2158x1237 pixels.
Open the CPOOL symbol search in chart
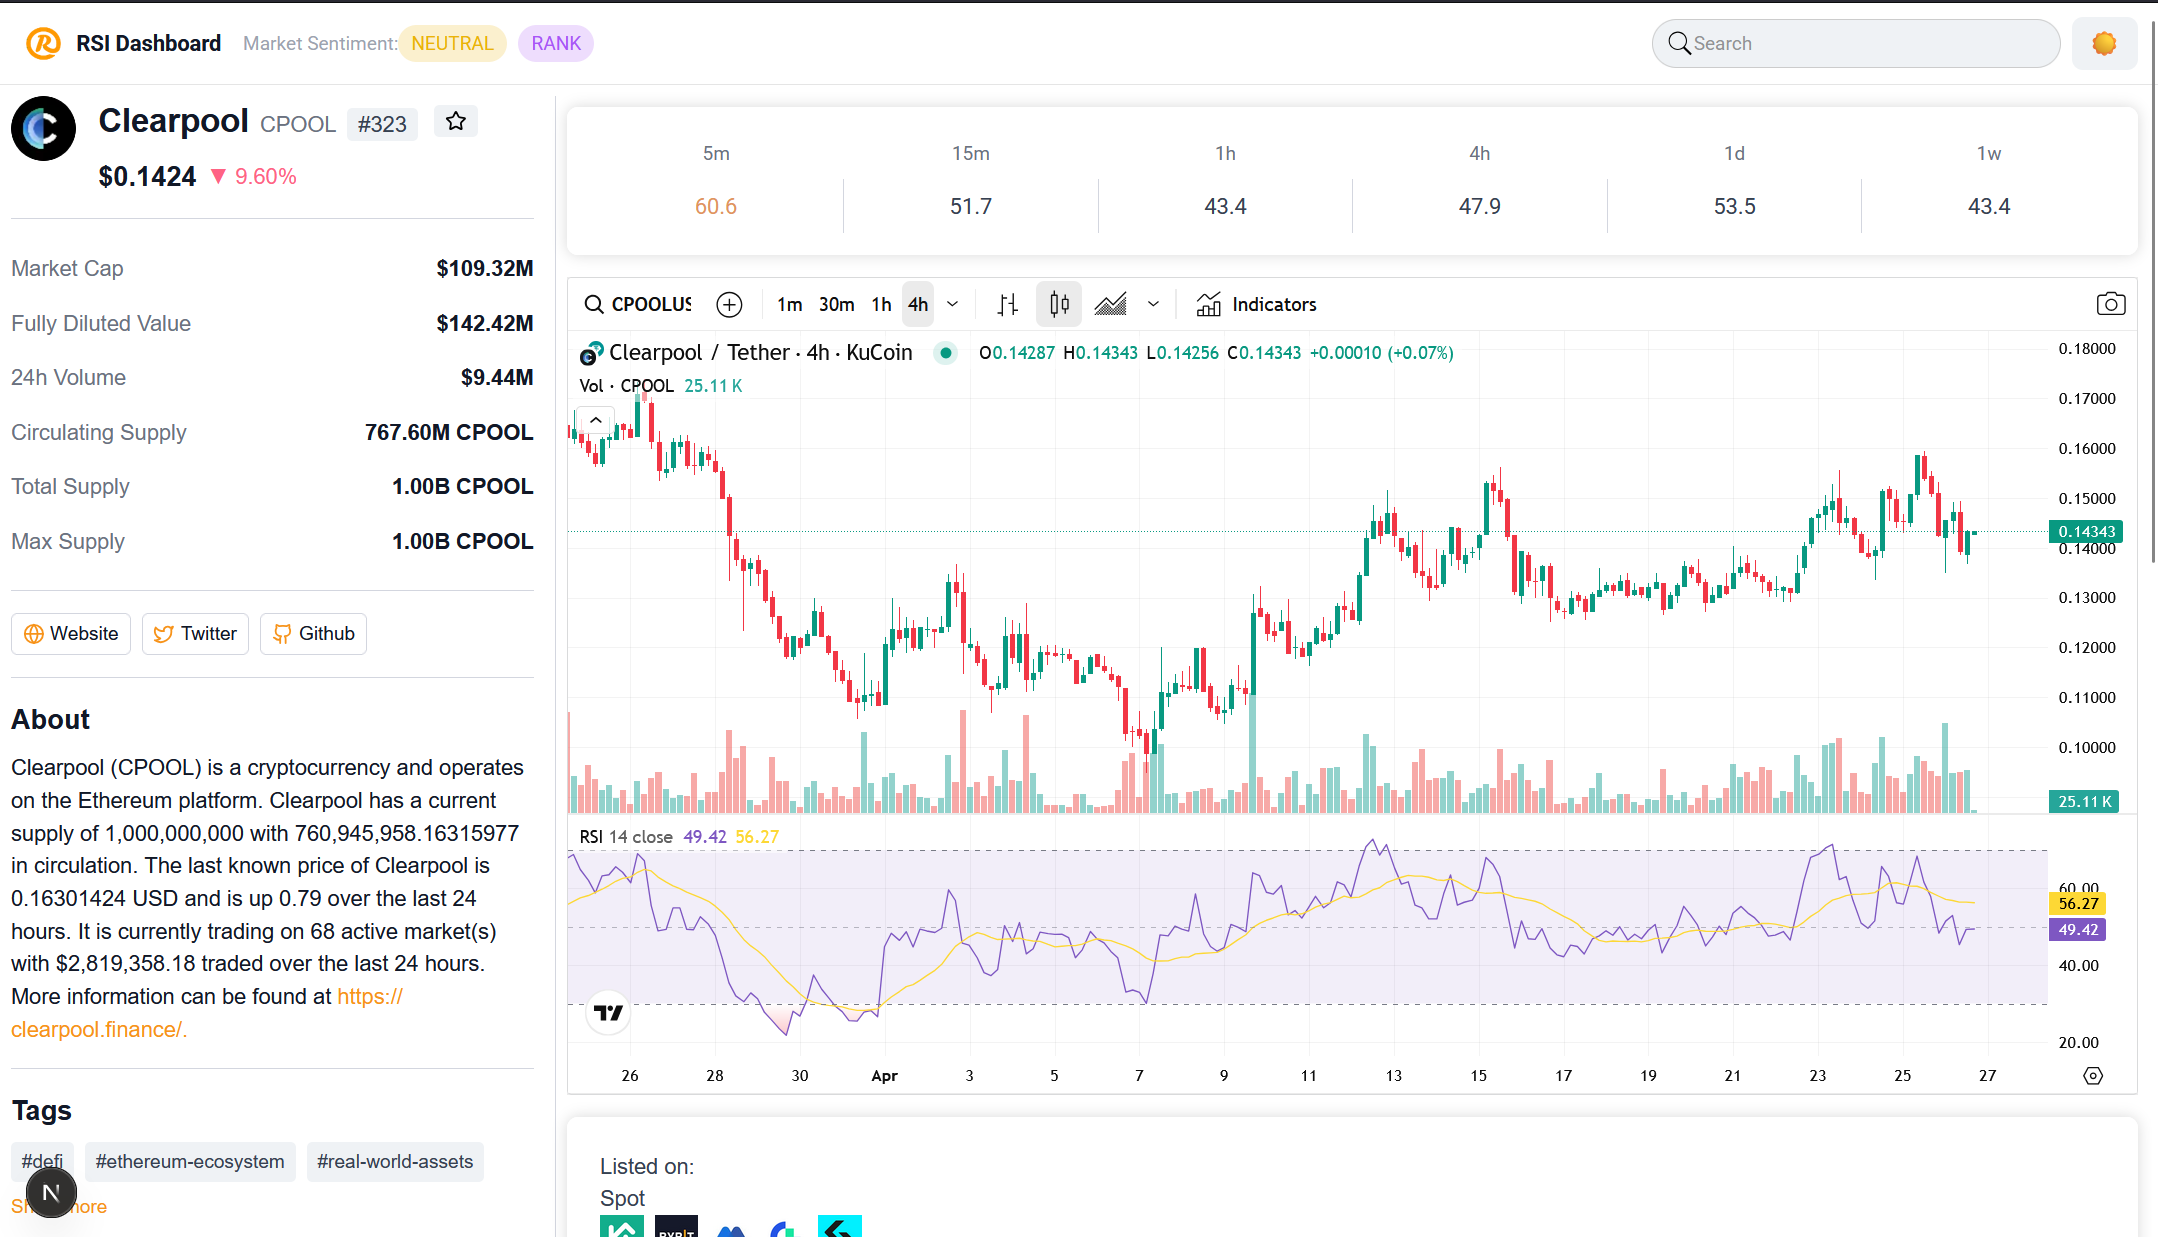[x=638, y=304]
